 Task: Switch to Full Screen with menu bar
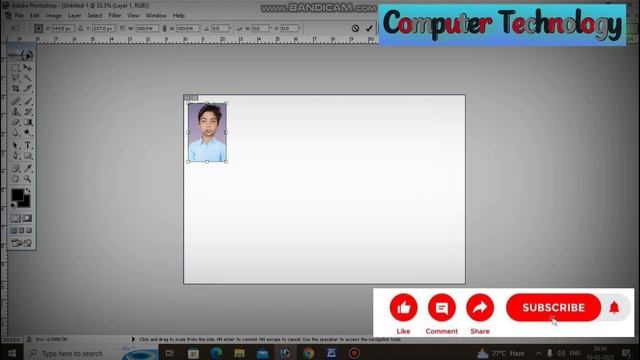(21, 231)
